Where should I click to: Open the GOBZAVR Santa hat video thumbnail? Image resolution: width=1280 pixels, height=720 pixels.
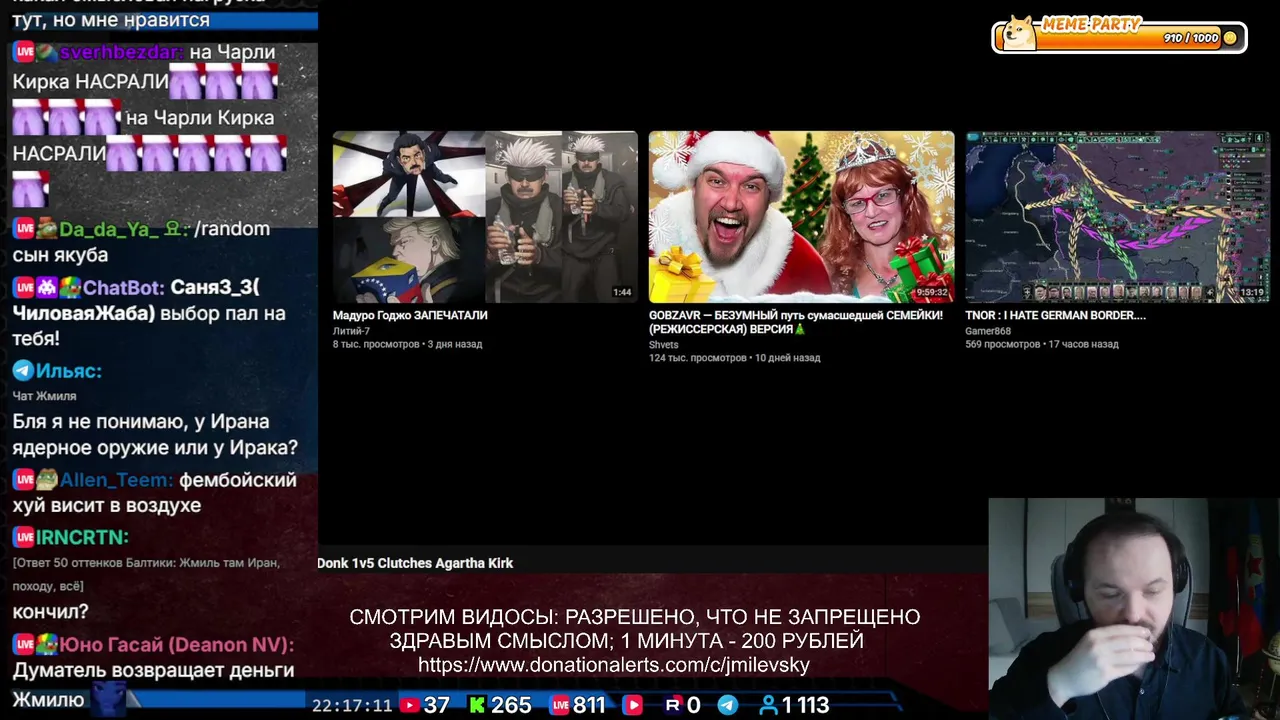click(x=801, y=216)
